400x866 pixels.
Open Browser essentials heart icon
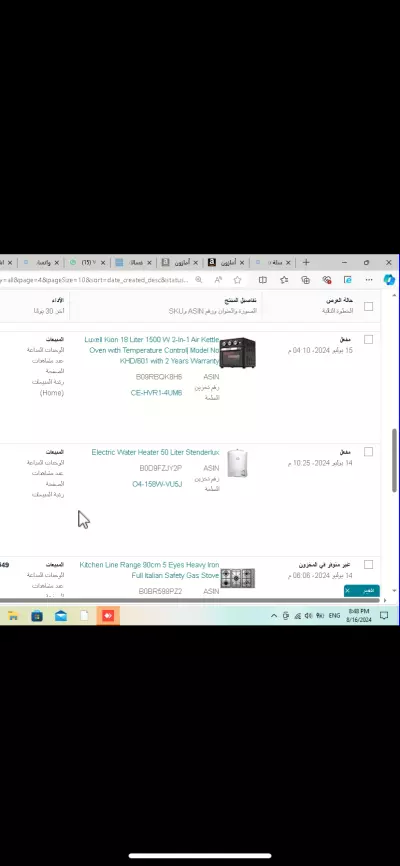(x=327, y=280)
